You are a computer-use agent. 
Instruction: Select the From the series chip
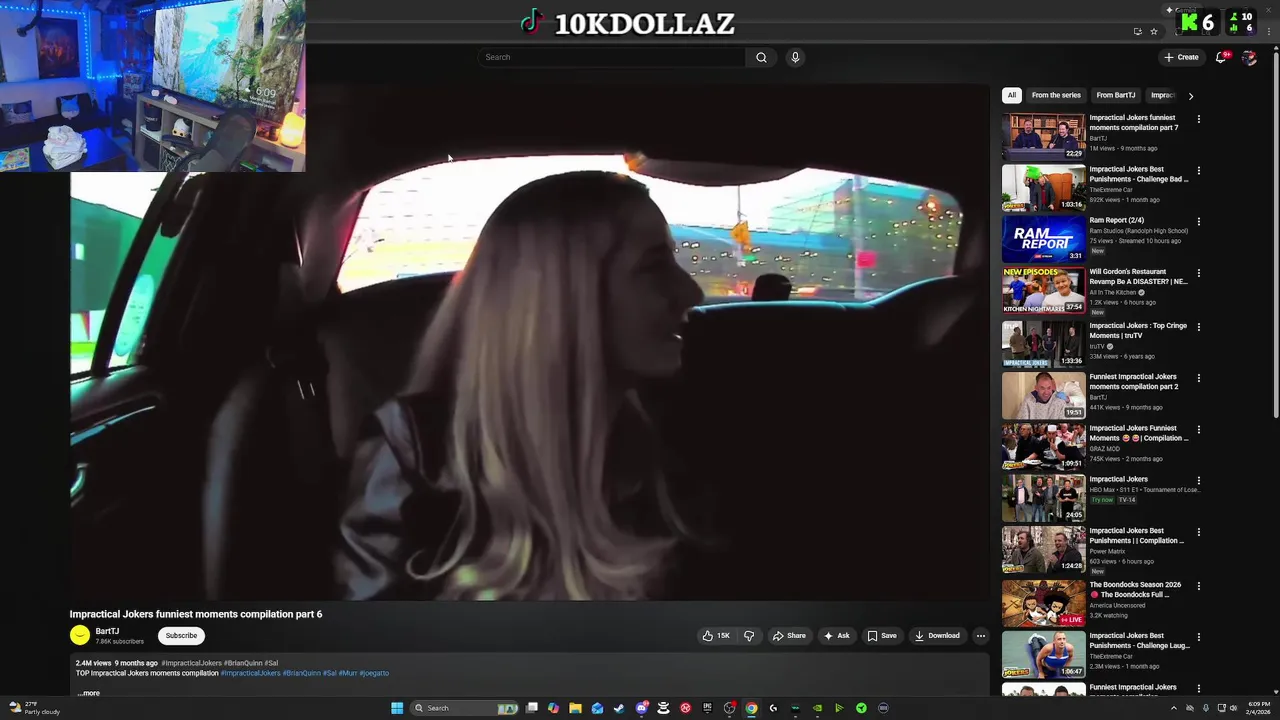(x=1056, y=95)
